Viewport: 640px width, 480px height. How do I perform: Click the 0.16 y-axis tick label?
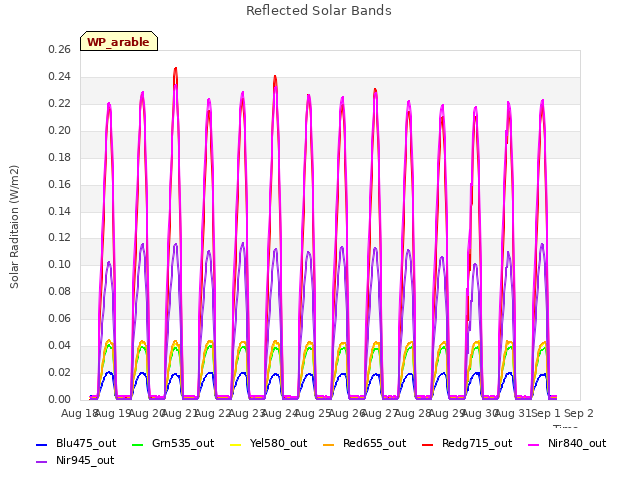tap(59, 184)
